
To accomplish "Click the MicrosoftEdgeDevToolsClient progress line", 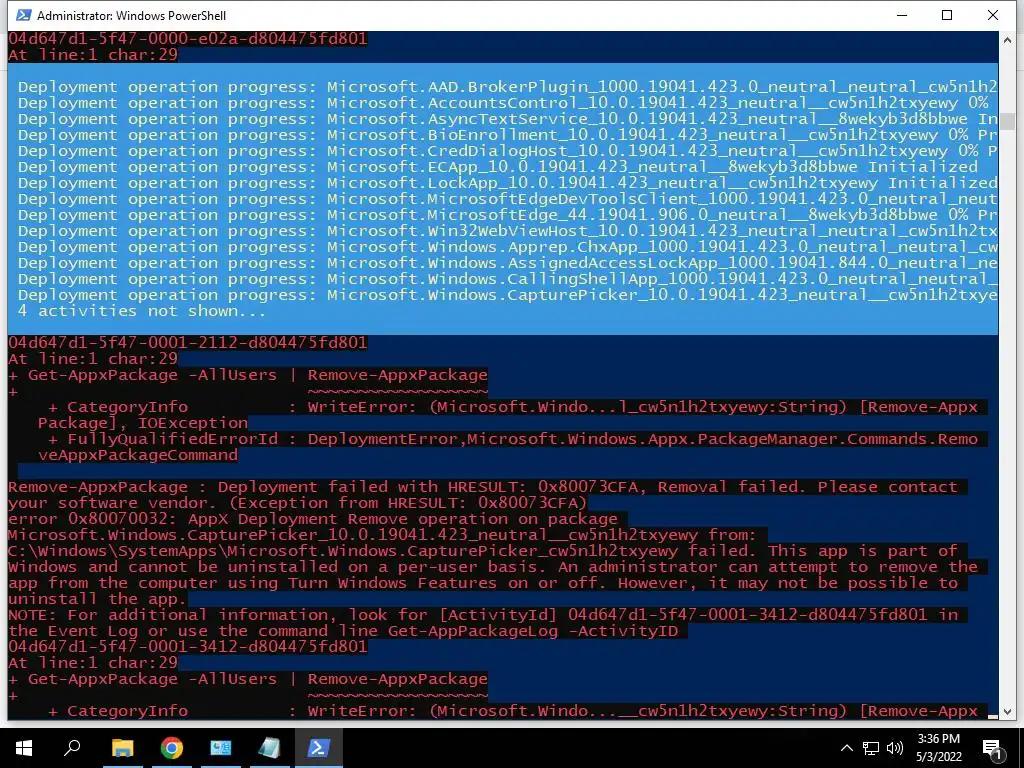I will coord(507,199).
